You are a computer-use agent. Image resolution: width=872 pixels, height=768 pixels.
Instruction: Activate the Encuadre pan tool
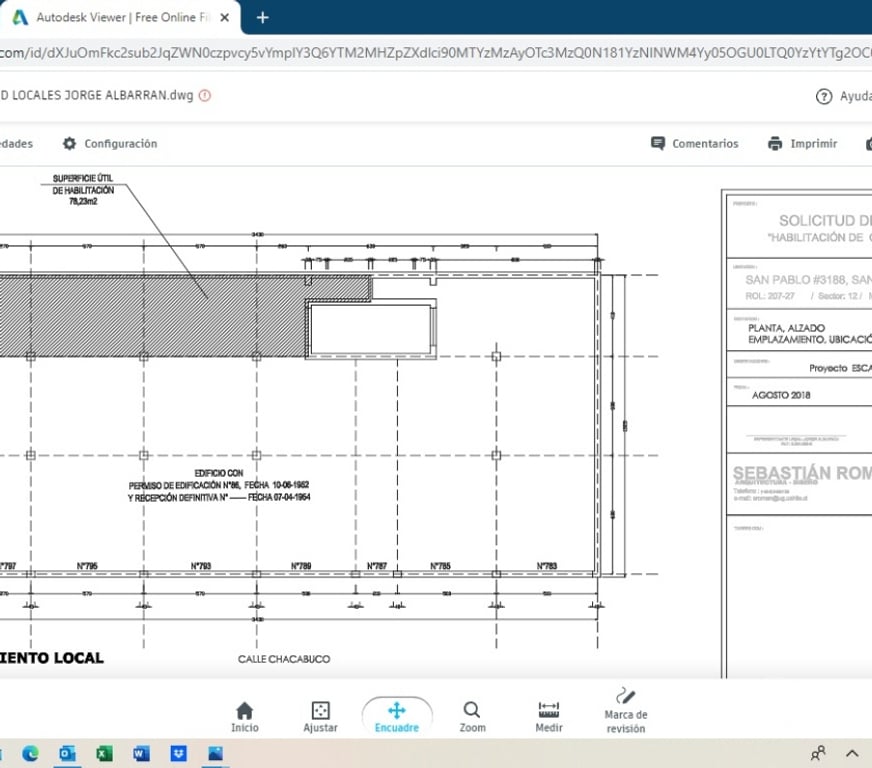pos(396,716)
